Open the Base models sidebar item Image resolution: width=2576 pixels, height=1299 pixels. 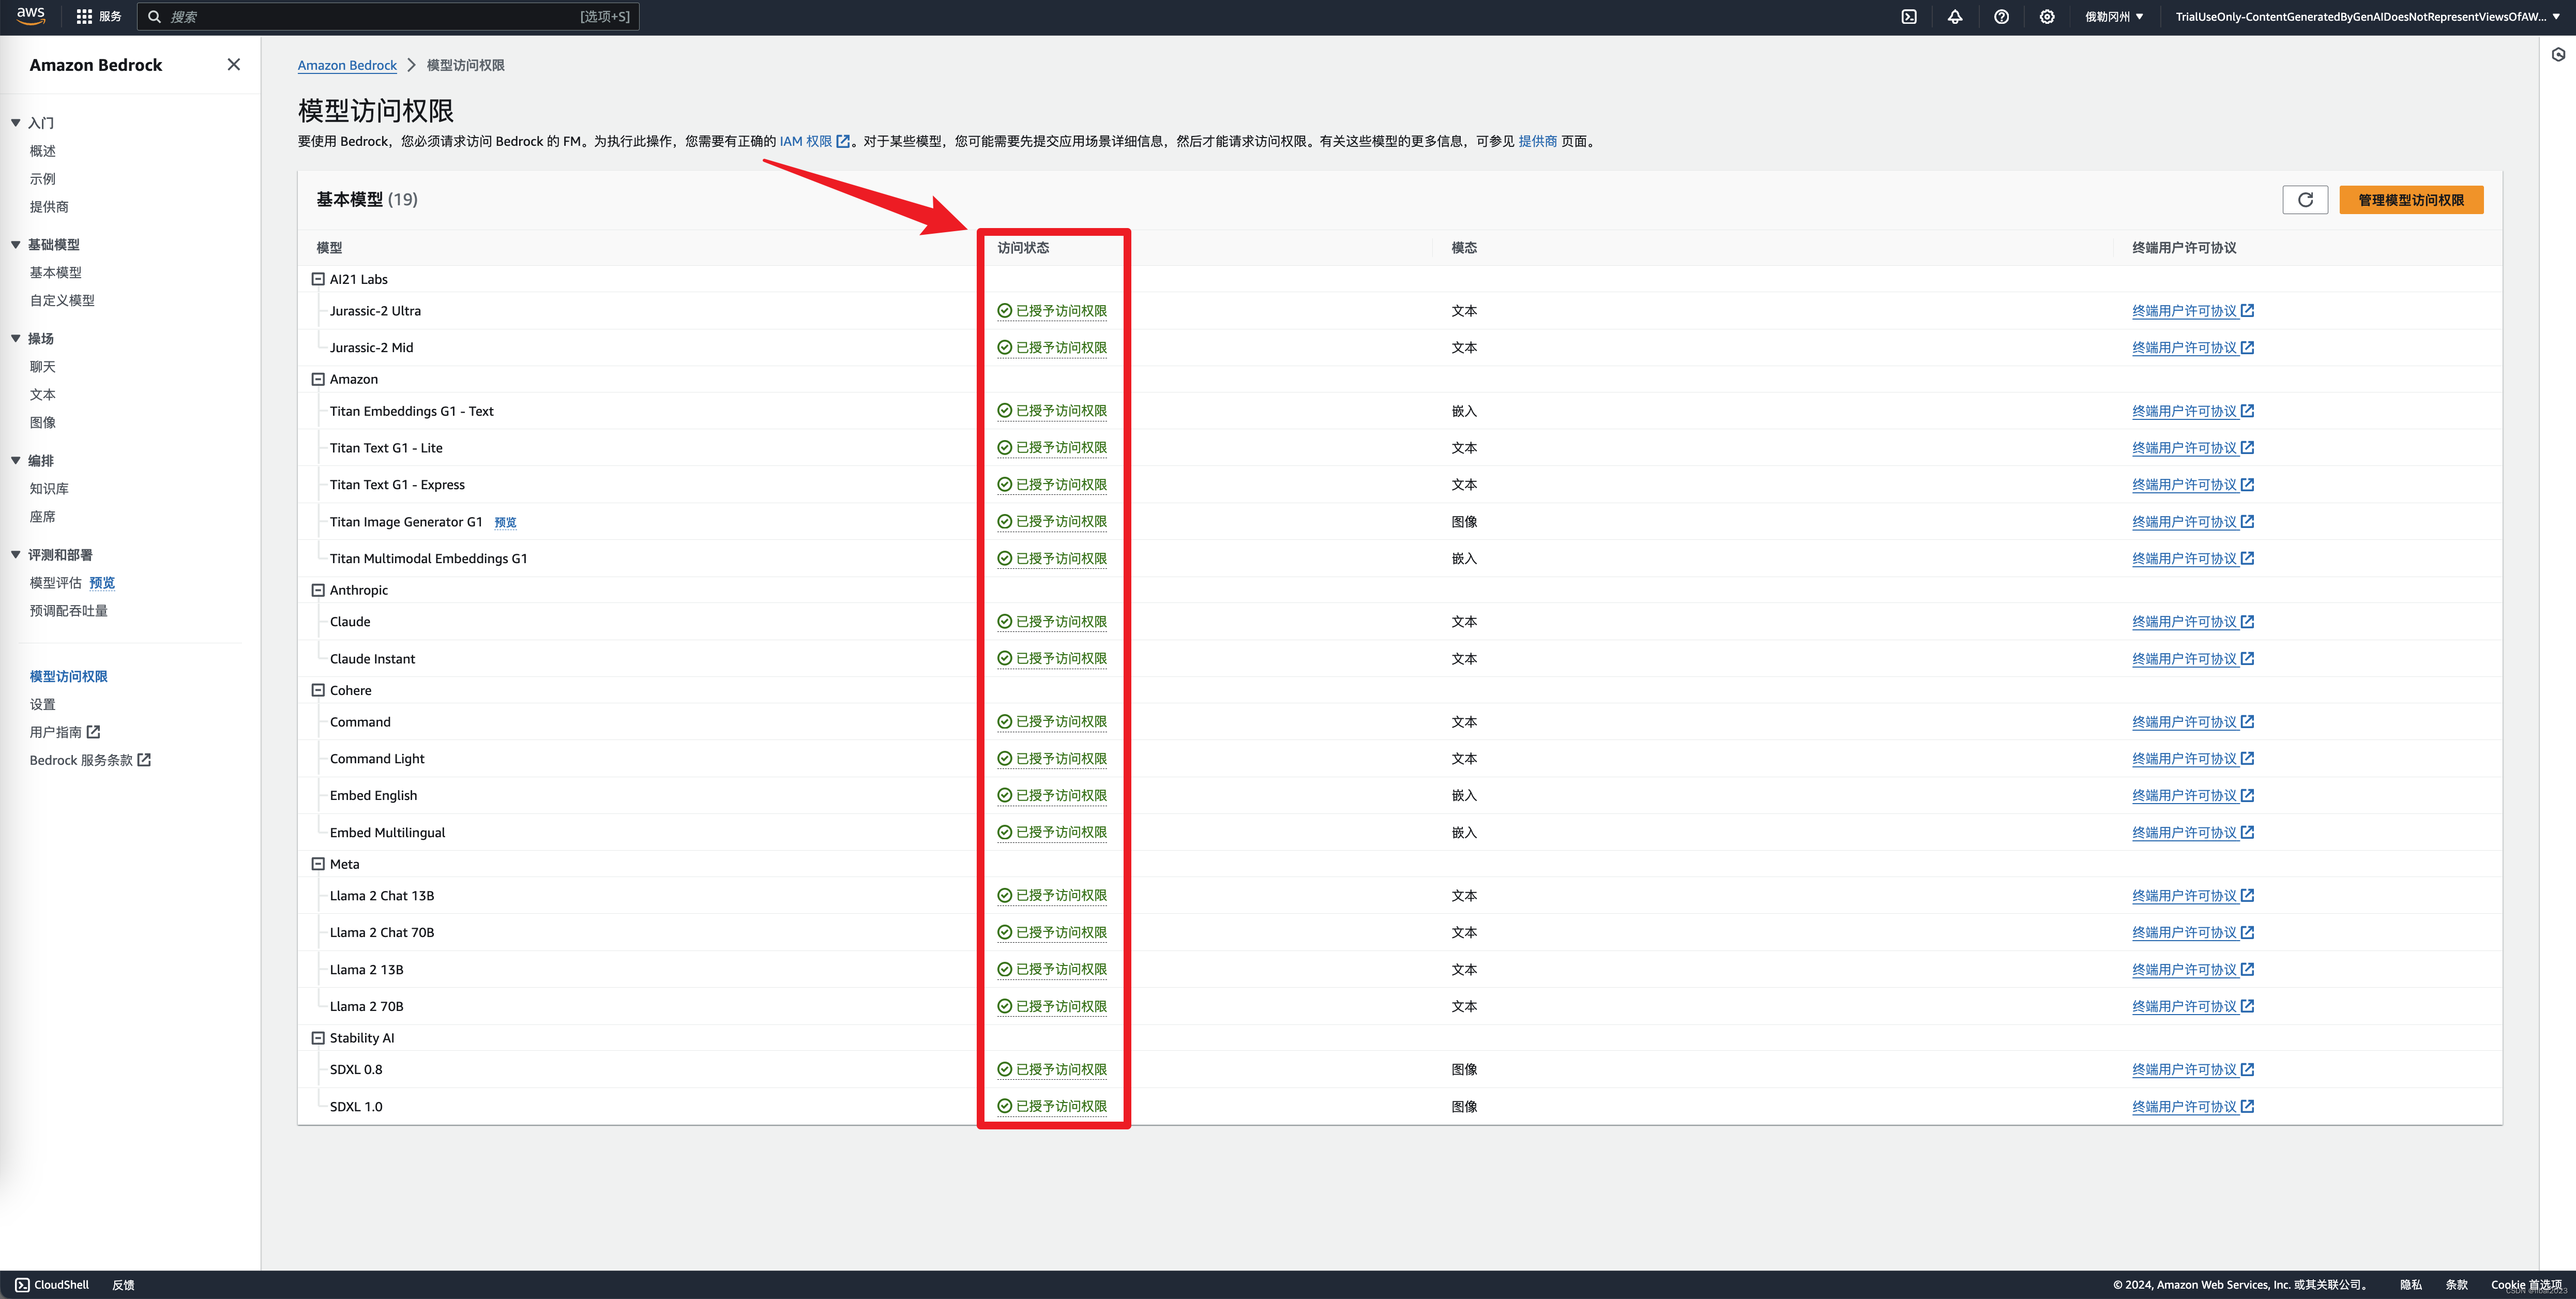[56, 272]
